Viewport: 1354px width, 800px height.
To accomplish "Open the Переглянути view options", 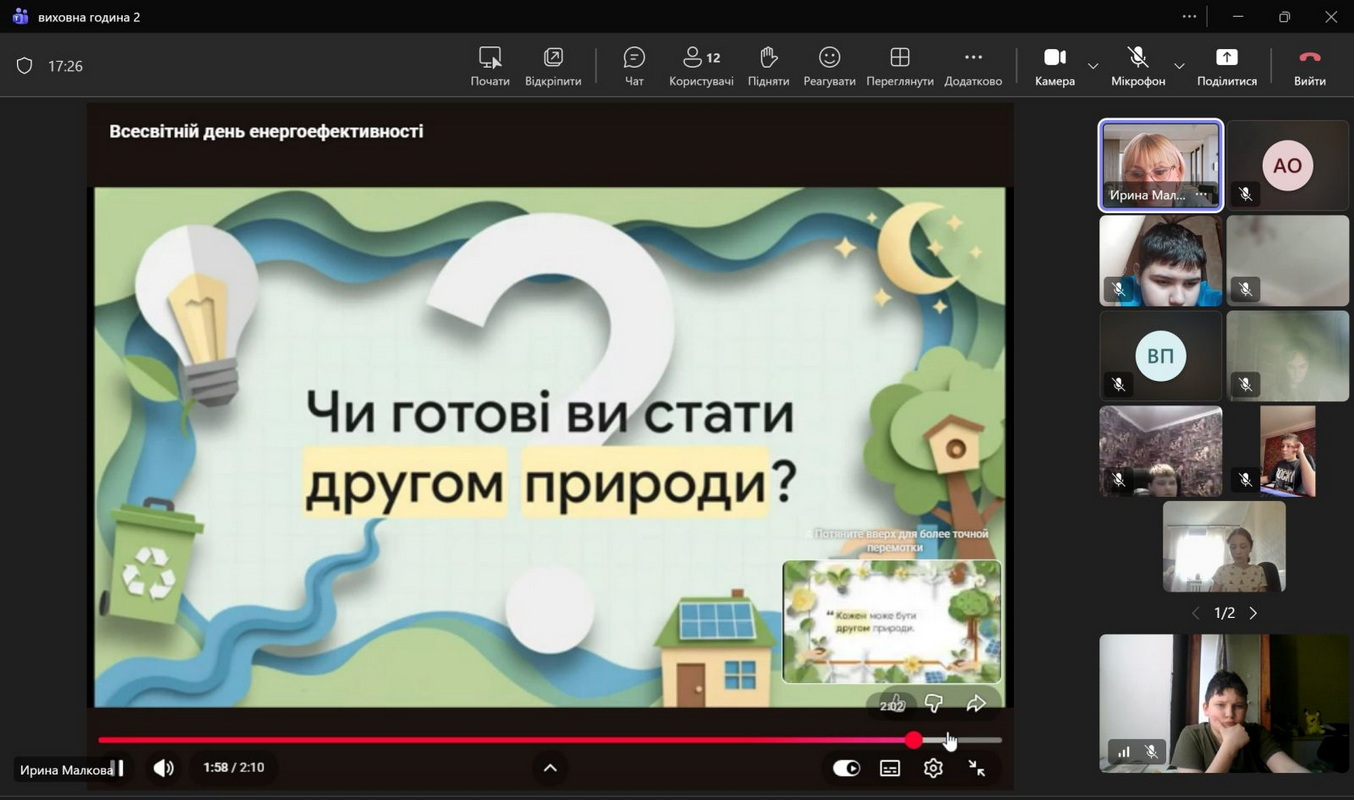I will [x=899, y=66].
